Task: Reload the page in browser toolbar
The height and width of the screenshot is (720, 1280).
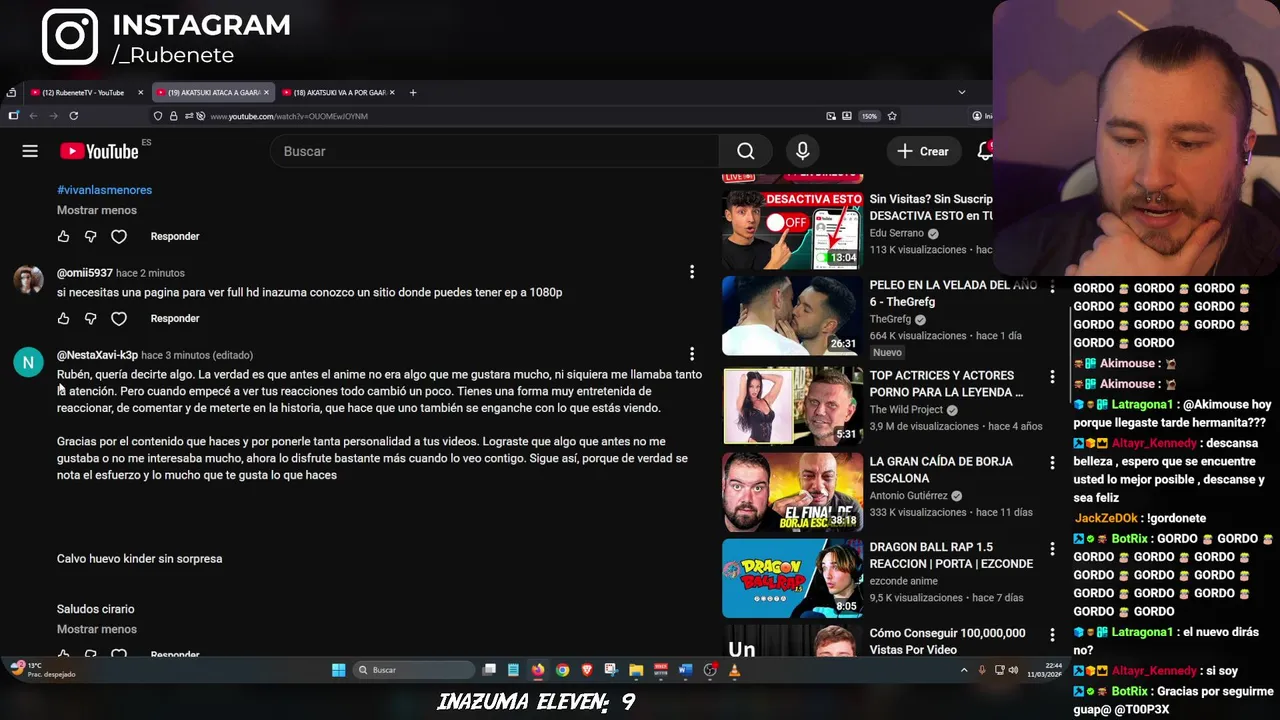Action: [x=74, y=116]
